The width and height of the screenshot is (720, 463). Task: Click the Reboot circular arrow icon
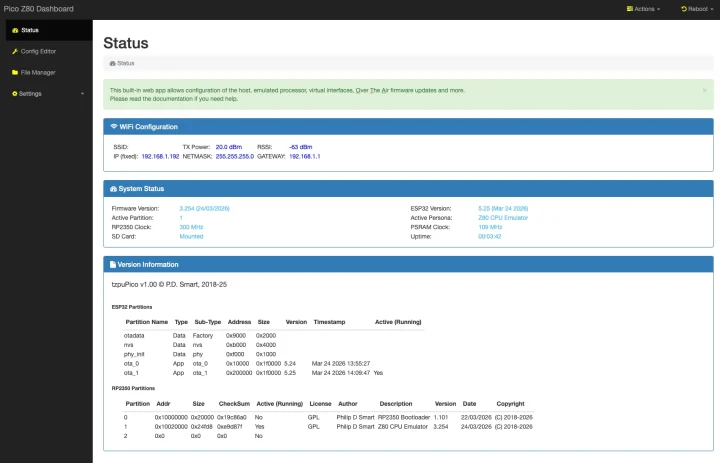coord(684,8)
